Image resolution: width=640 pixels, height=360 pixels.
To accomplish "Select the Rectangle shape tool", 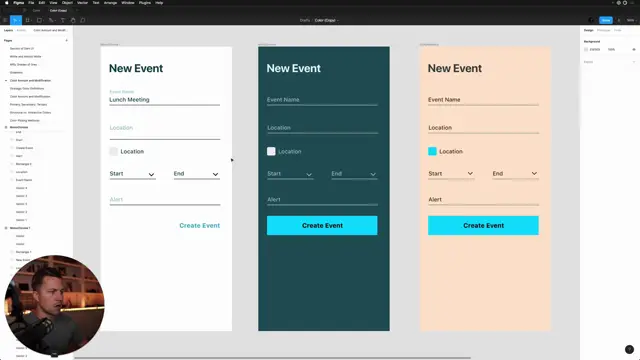I will [x=39, y=20].
